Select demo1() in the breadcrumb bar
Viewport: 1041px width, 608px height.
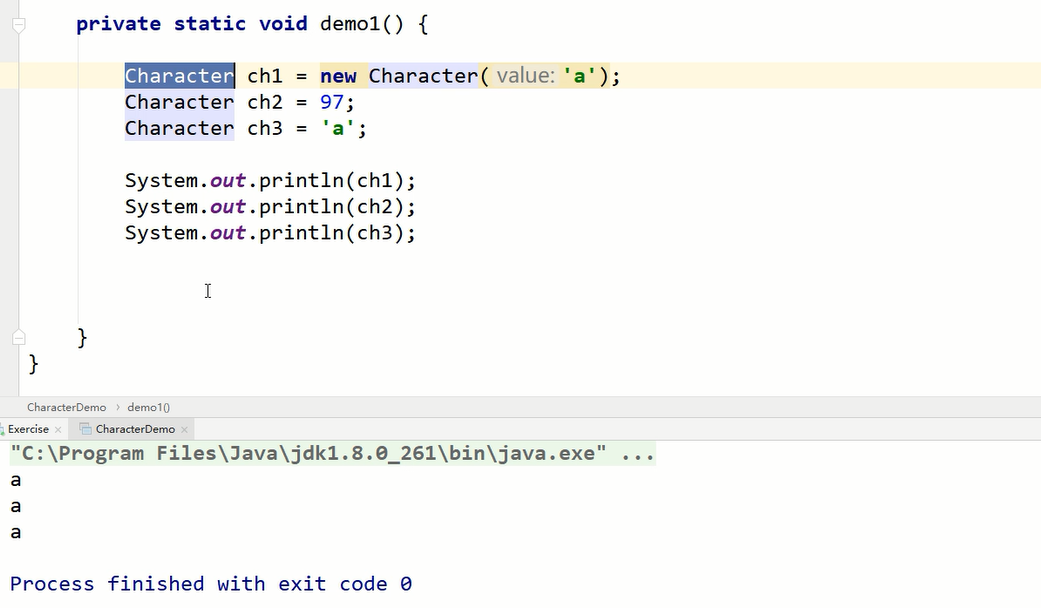tap(149, 408)
